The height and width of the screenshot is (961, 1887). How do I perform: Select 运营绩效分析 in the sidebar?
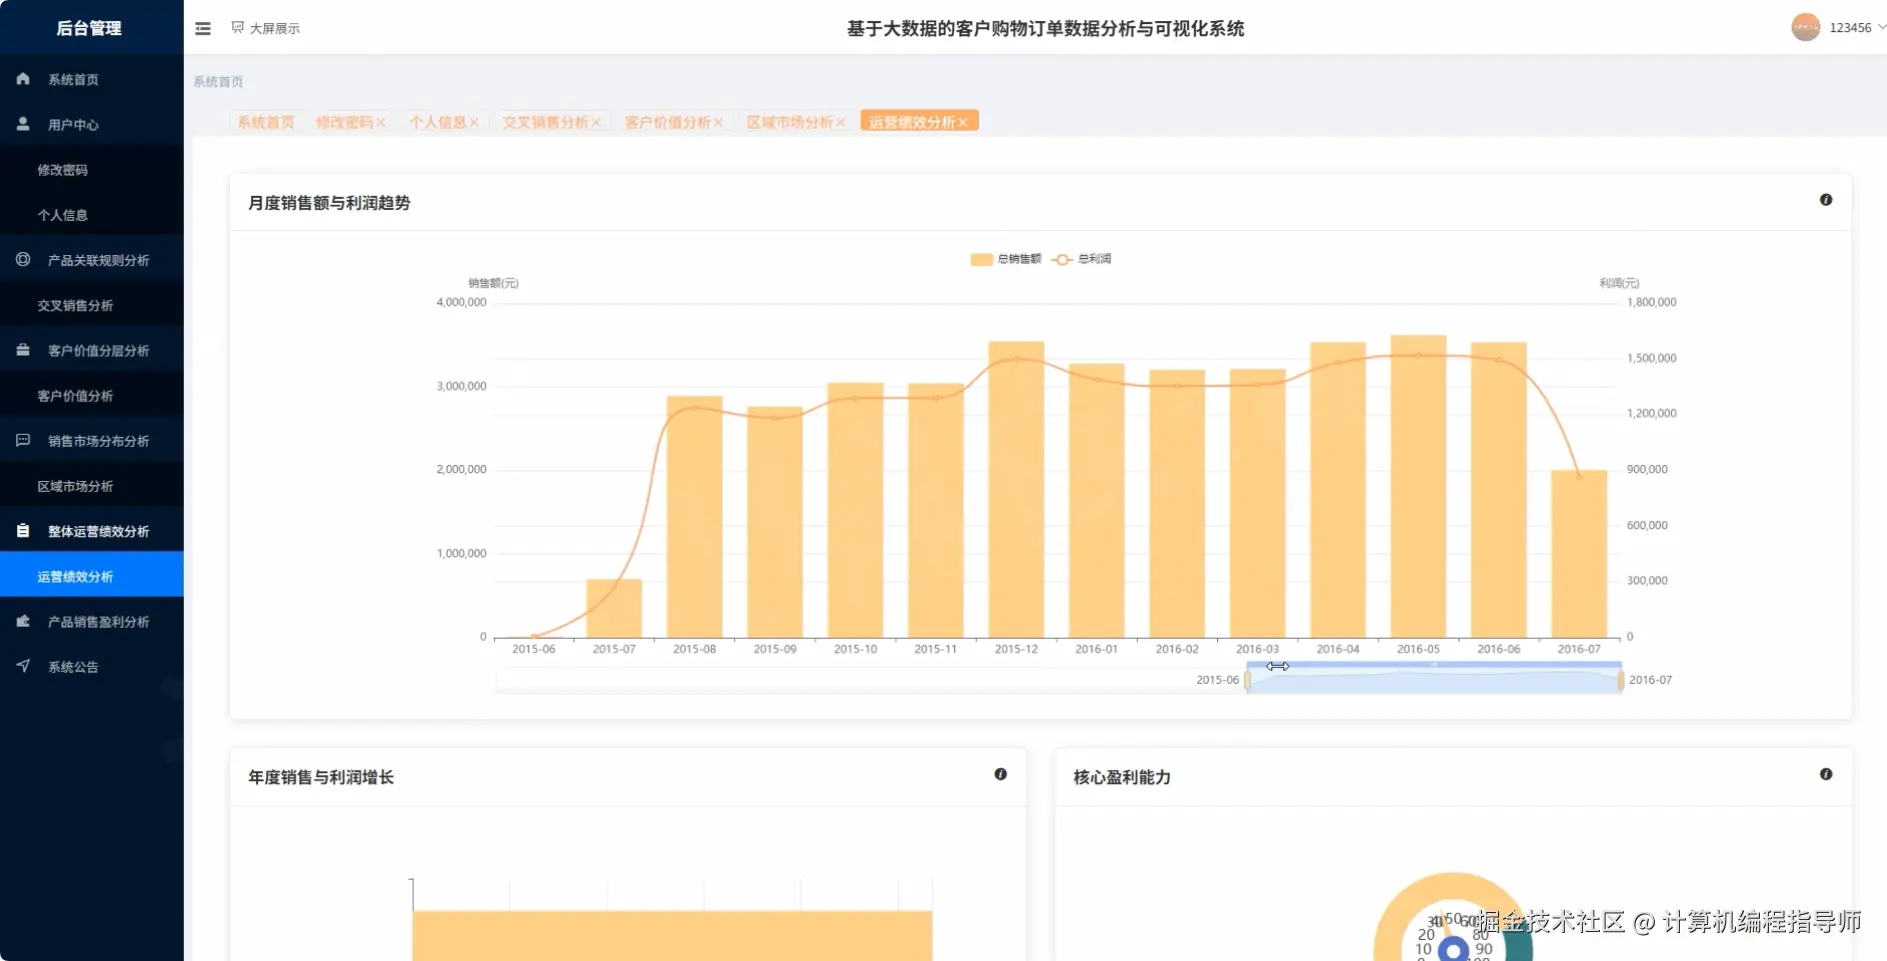coord(92,576)
